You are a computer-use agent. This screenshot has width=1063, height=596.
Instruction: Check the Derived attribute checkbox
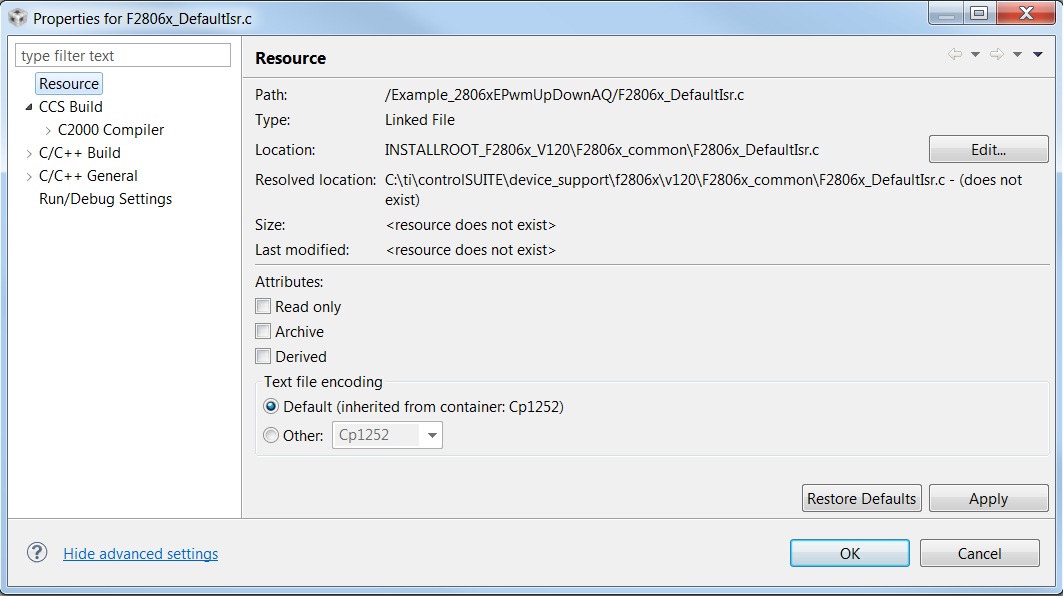click(263, 356)
